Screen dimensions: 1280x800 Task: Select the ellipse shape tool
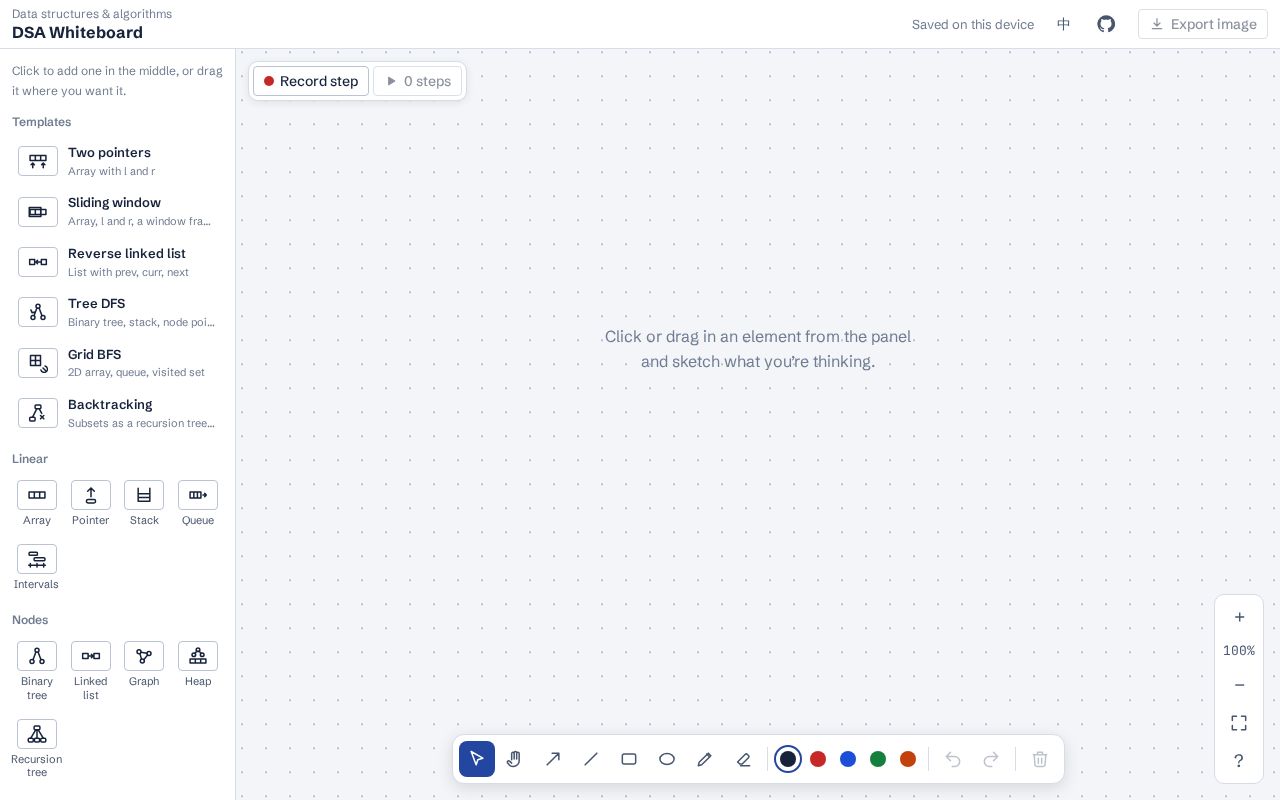(667, 759)
